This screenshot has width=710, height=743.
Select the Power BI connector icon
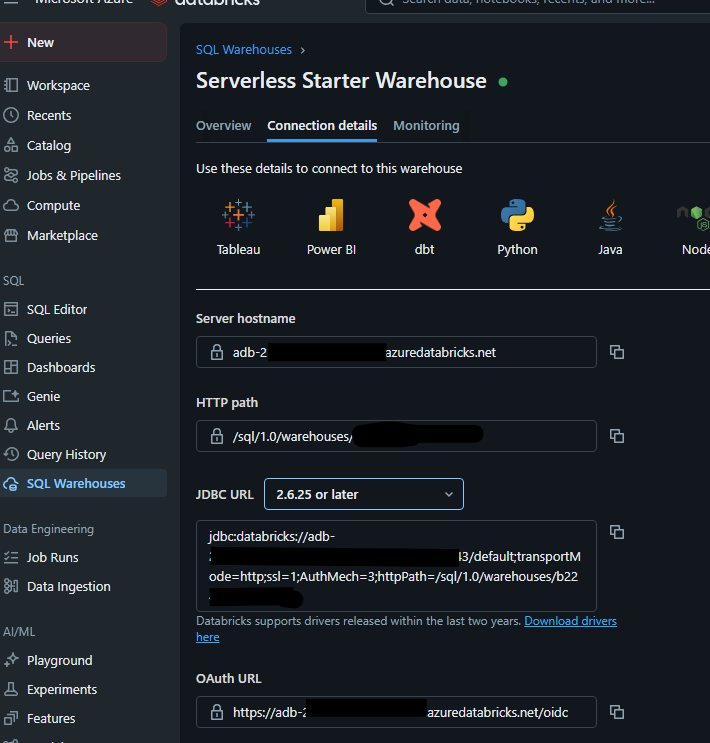(331, 216)
